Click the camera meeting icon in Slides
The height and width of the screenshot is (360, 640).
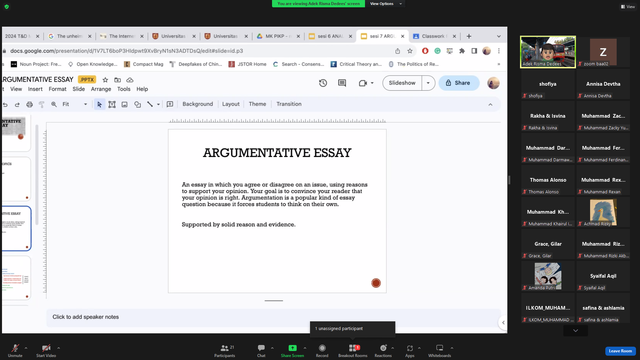coord(363,83)
